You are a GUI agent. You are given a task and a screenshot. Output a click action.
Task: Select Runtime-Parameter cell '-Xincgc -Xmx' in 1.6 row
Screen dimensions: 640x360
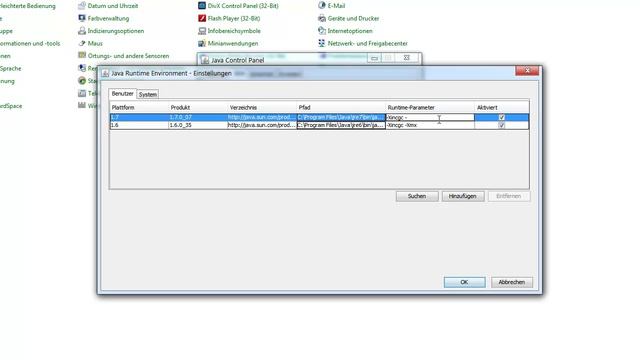tap(430, 125)
